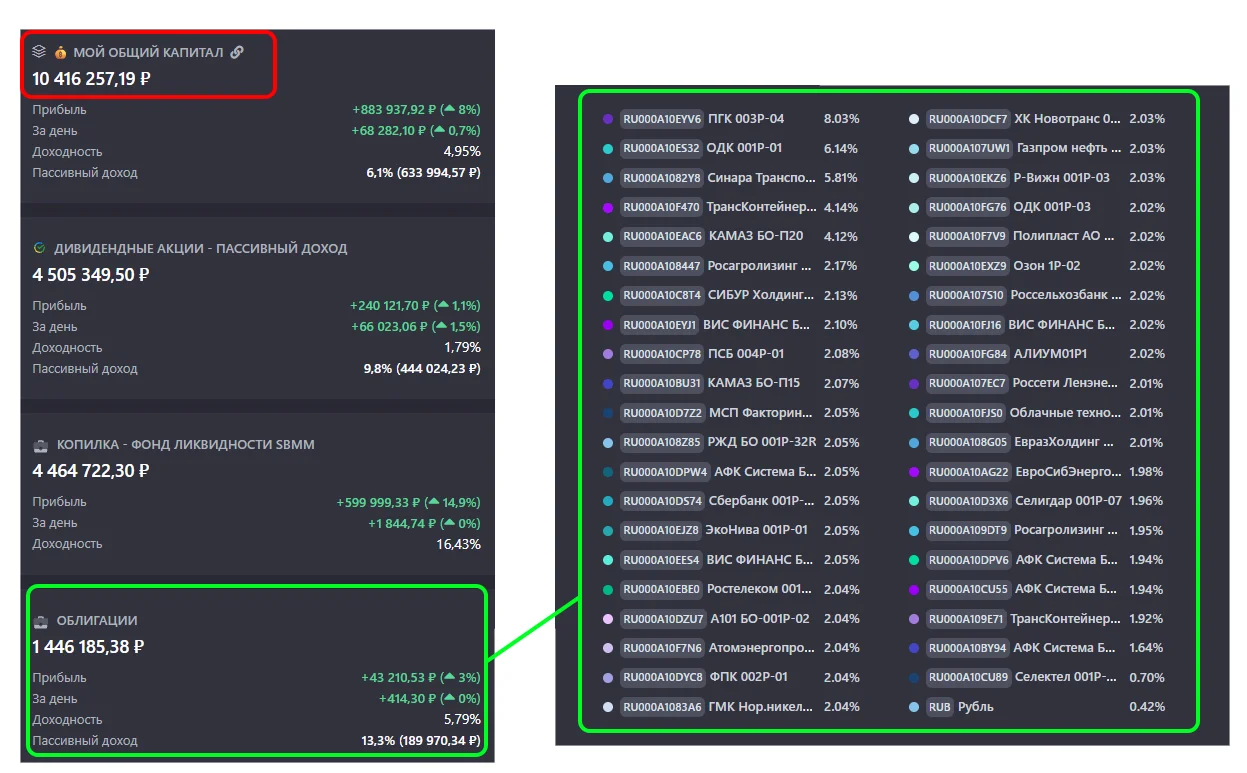Screen dimensions: 1247x773
Task: Select the А101 БО-001Р-02 bond name
Action: pos(760,619)
